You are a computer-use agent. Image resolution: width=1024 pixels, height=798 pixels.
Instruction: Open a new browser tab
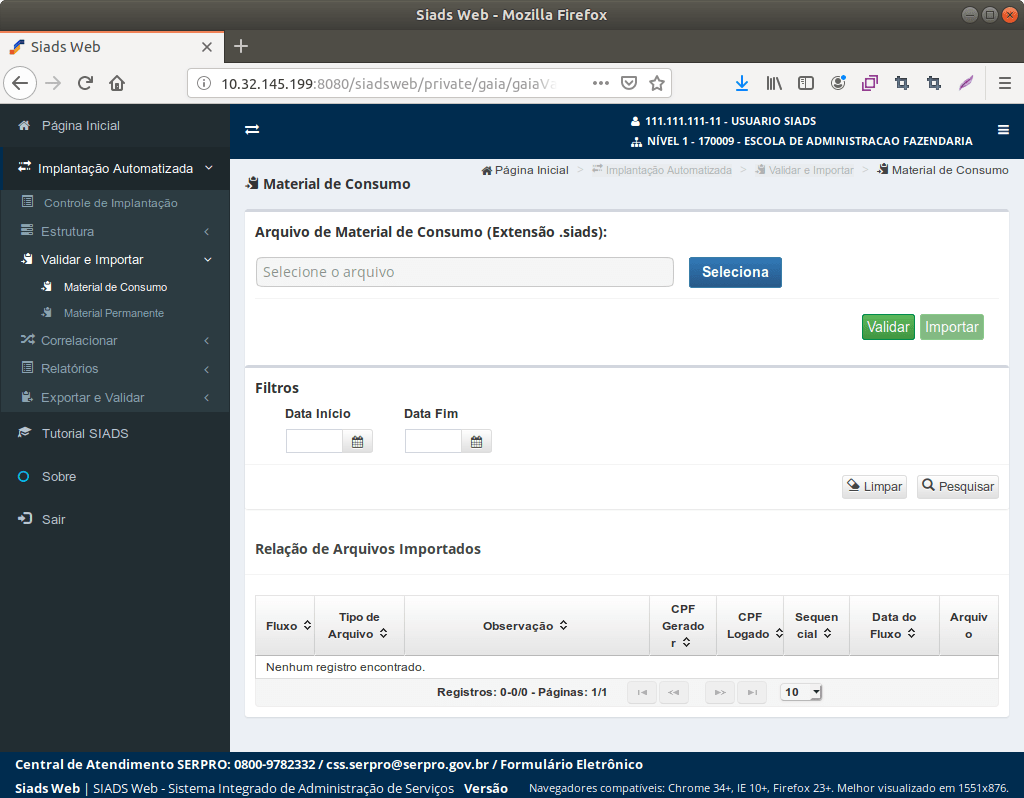(241, 46)
